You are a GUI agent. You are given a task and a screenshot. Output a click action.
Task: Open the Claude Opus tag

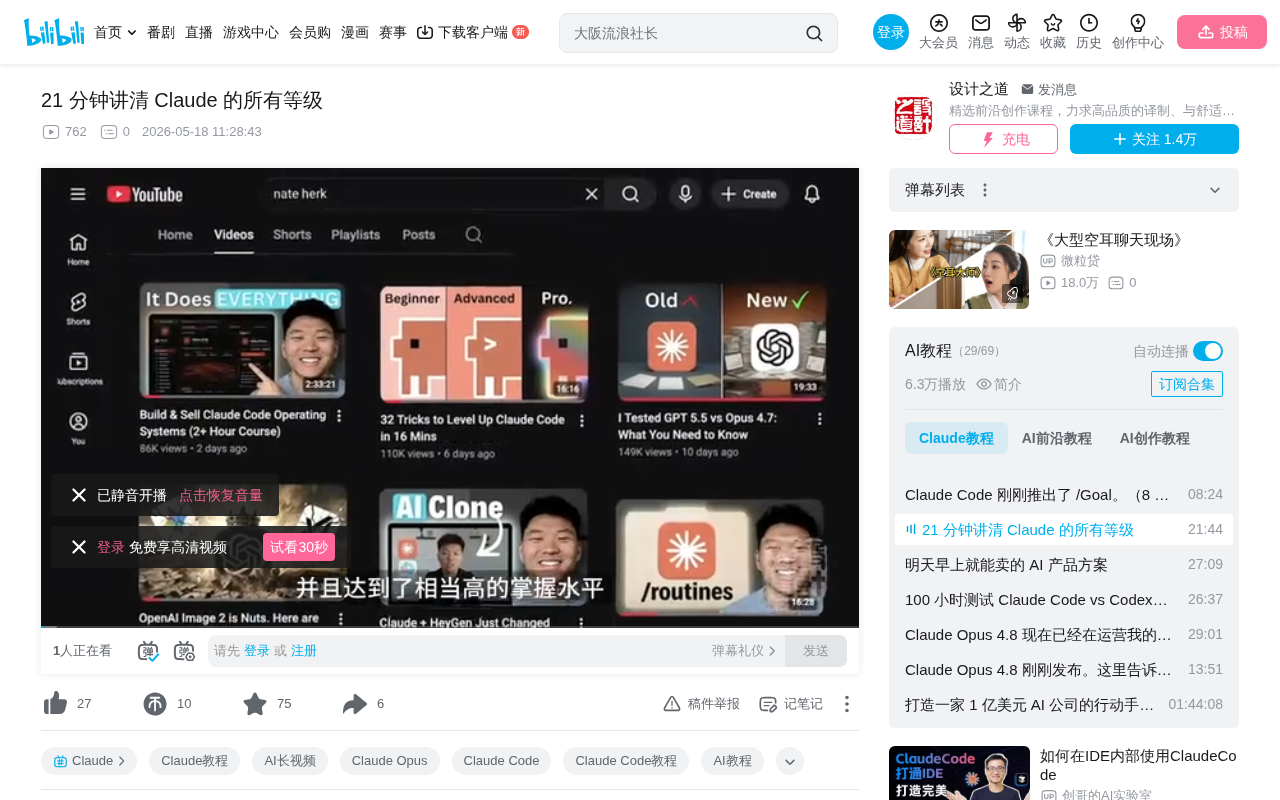(390, 761)
